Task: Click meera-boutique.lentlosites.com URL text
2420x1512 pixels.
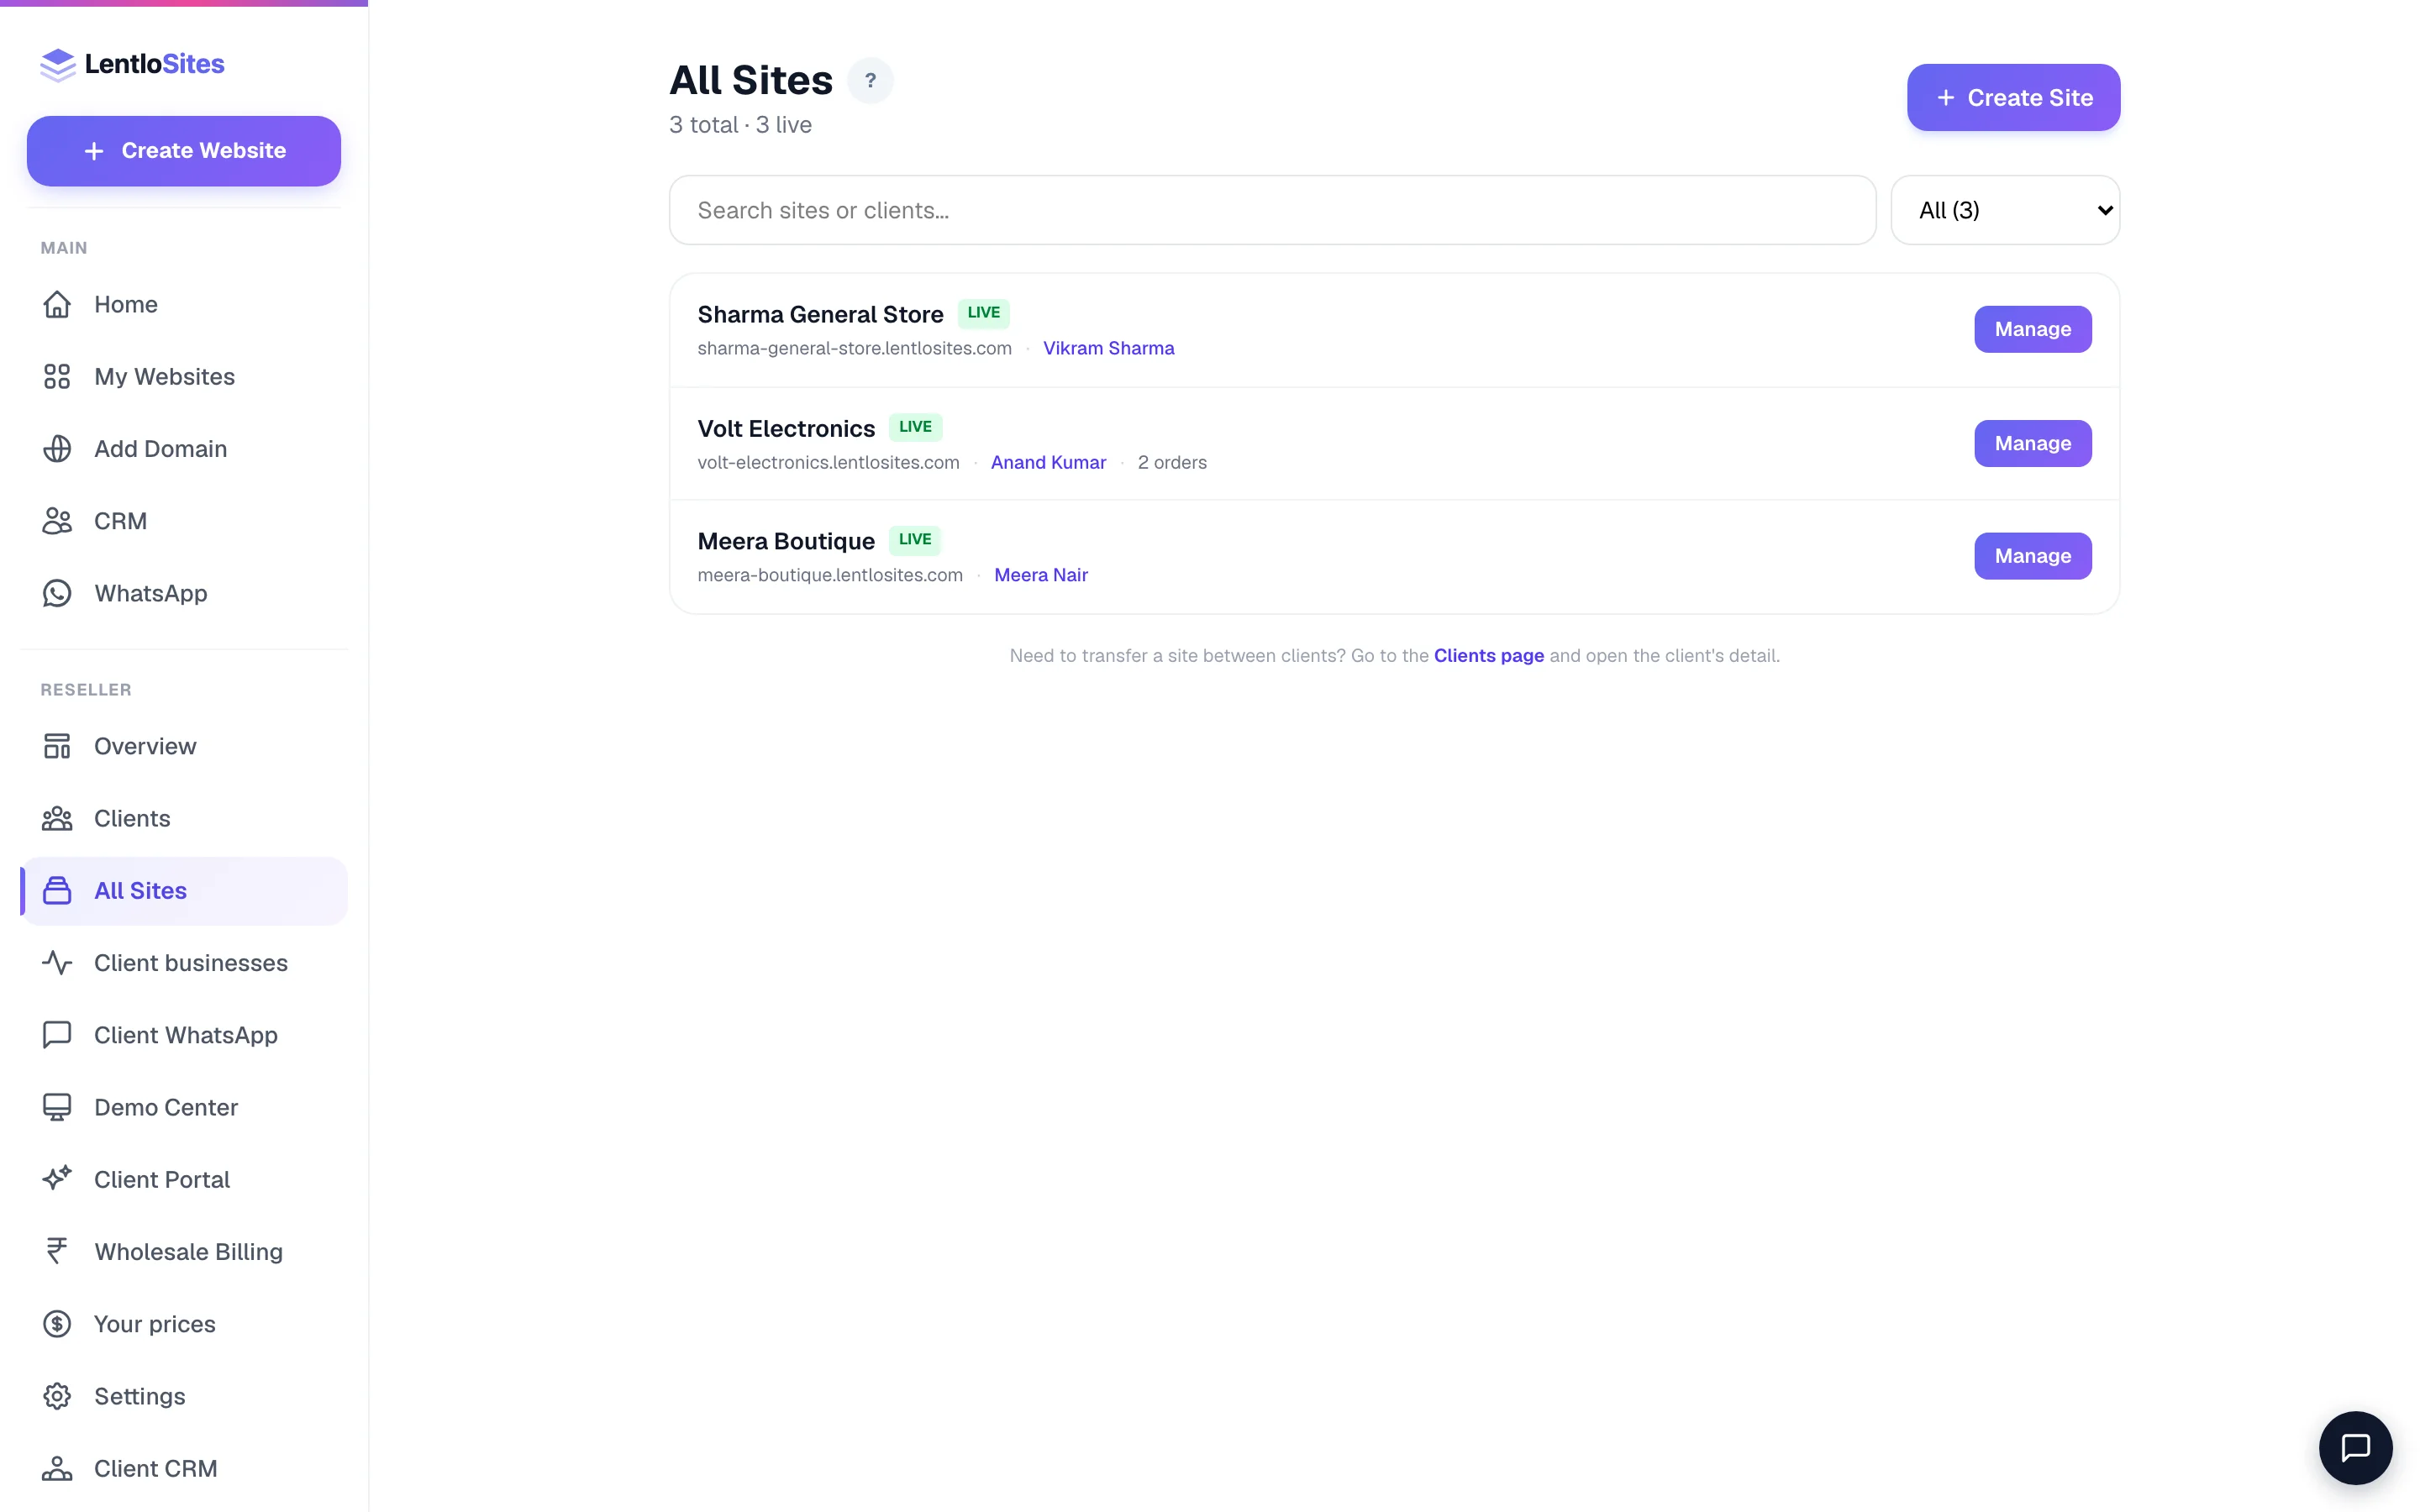Action: click(830, 575)
